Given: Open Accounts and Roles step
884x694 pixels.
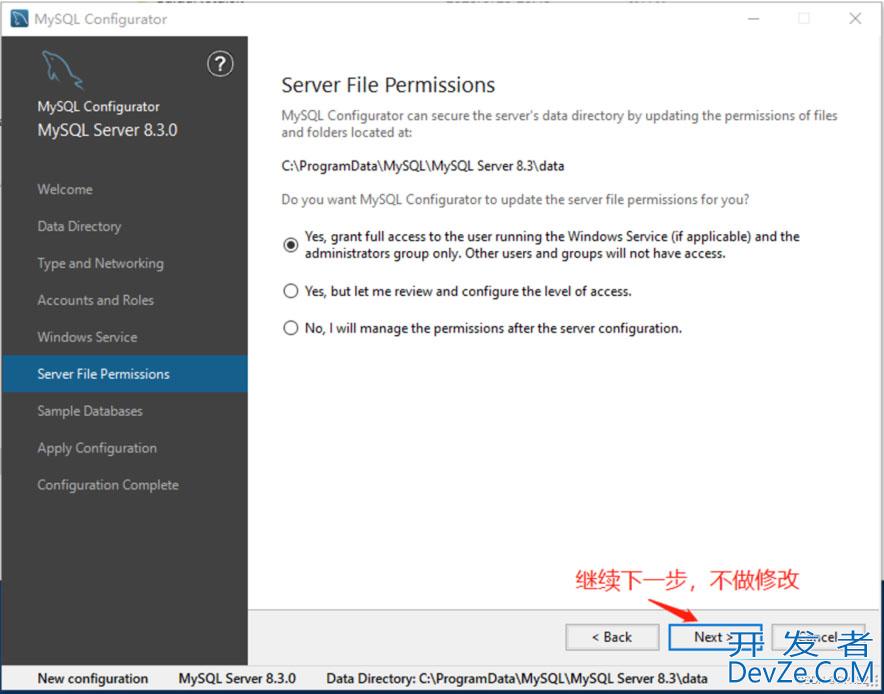Looking at the screenshot, I should 95,300.
